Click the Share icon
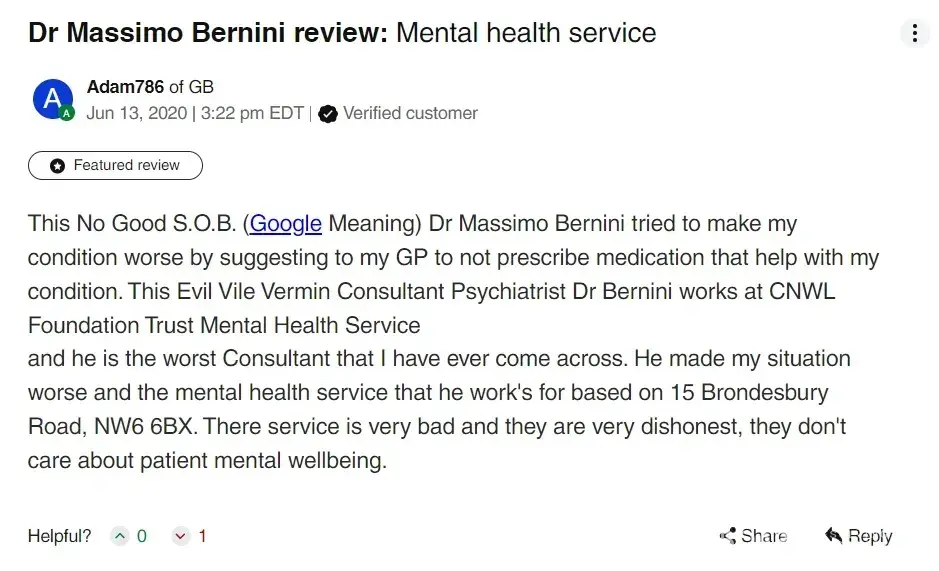 pyautogui.click(x=728, y=537)
